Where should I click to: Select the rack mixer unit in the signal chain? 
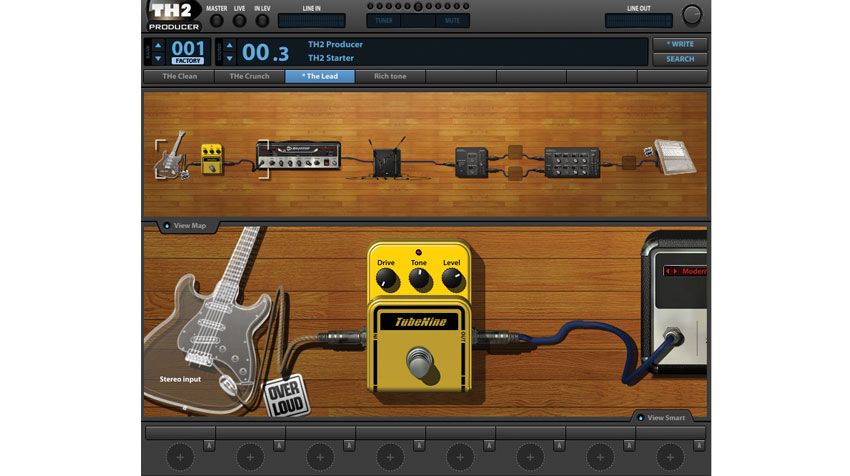pyautogui.click(x=572, y=162)
